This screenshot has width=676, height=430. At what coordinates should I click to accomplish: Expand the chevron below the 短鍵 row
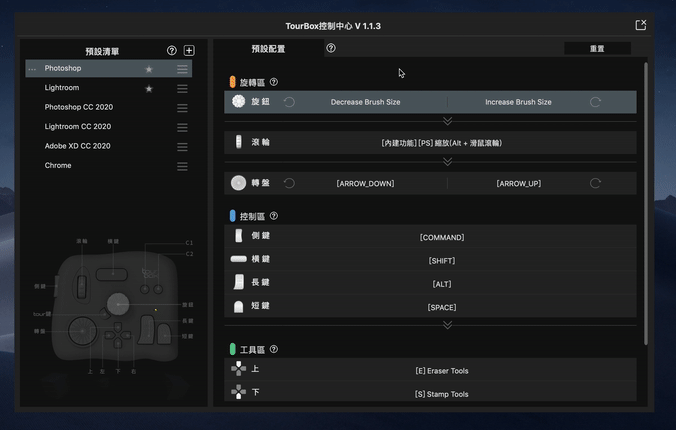(x=448, y=324)
